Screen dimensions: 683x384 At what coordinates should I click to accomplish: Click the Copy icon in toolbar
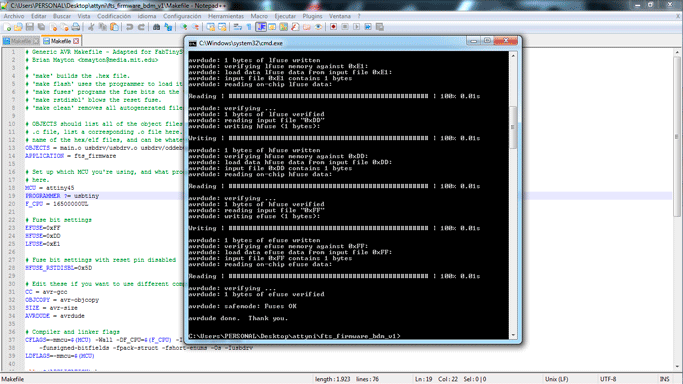(x=102, y=27)
